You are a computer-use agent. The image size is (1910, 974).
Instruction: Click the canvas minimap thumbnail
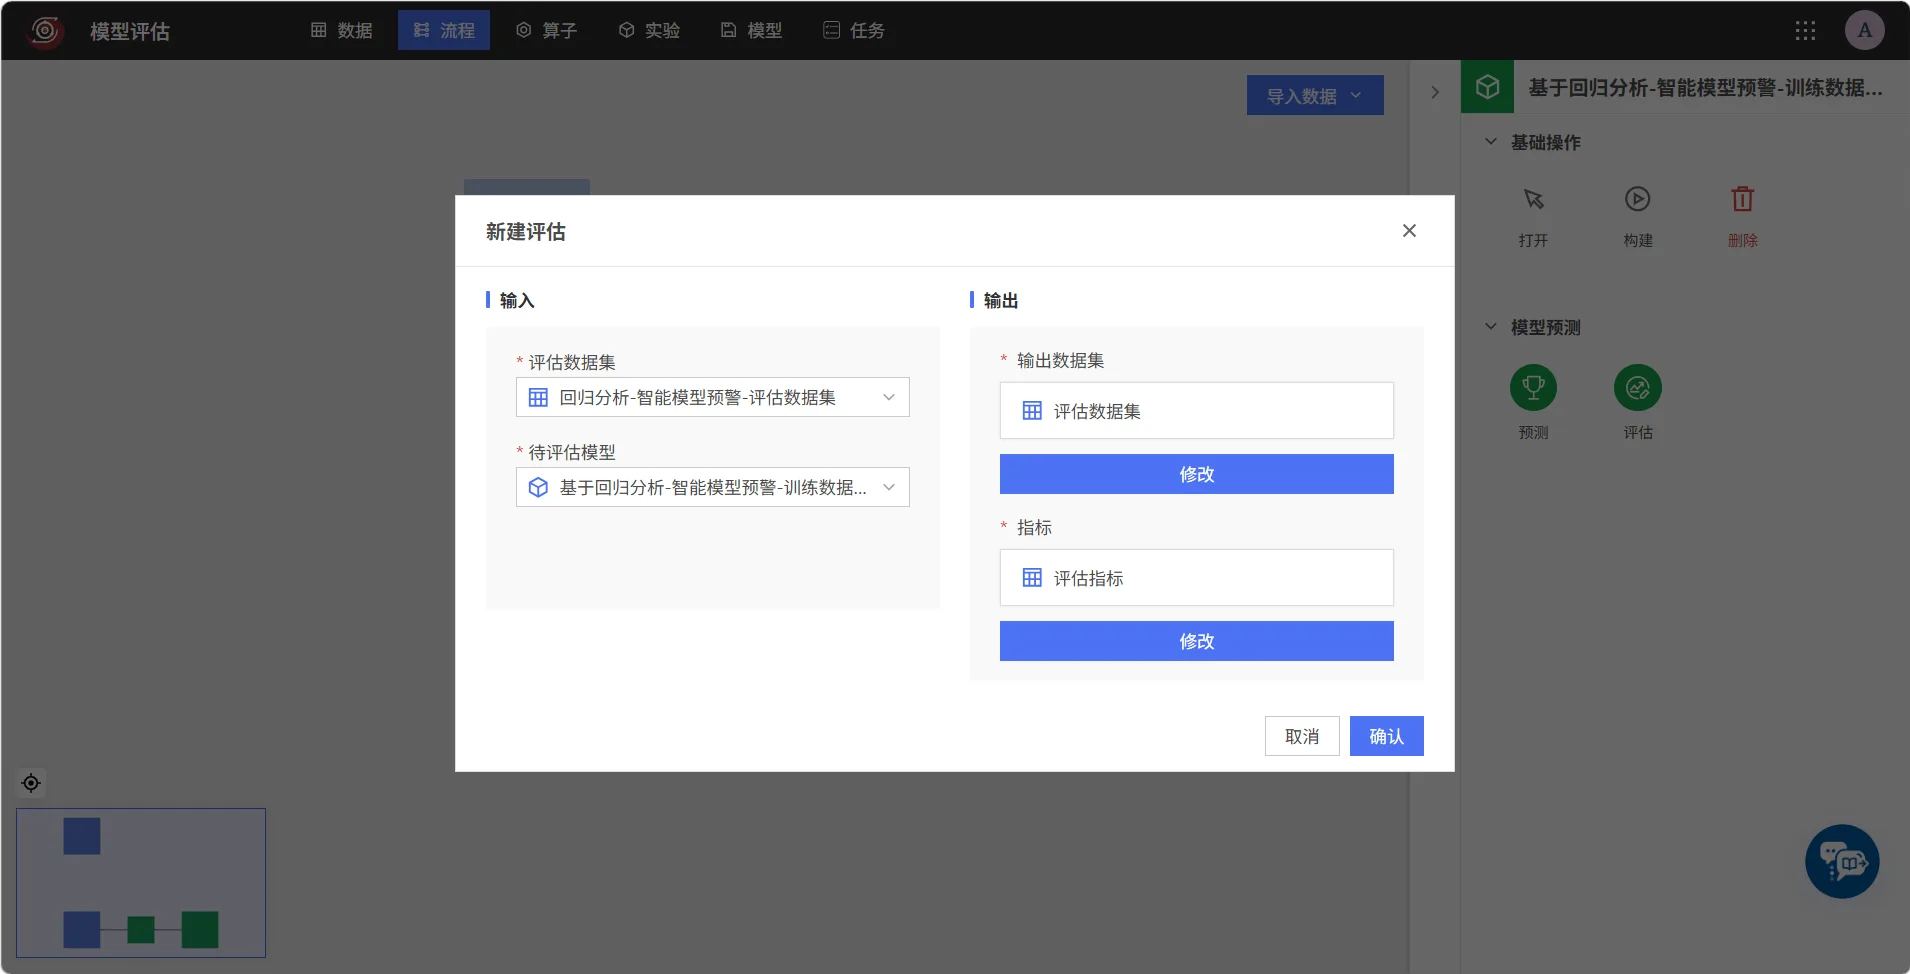pyautogui.click(x=141, y=883)
